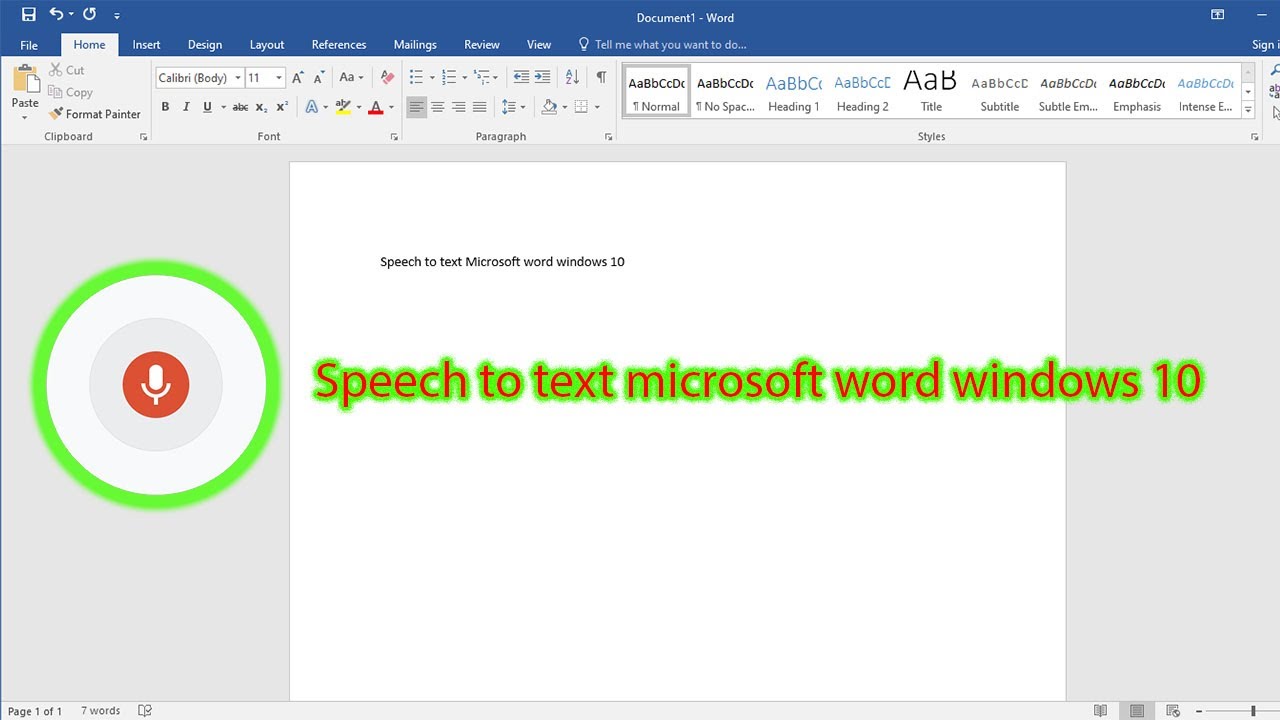The height and width of the screenshot is (720, 1280).
Task: Click the Redo/Repeat button
Action: point(90,15)
